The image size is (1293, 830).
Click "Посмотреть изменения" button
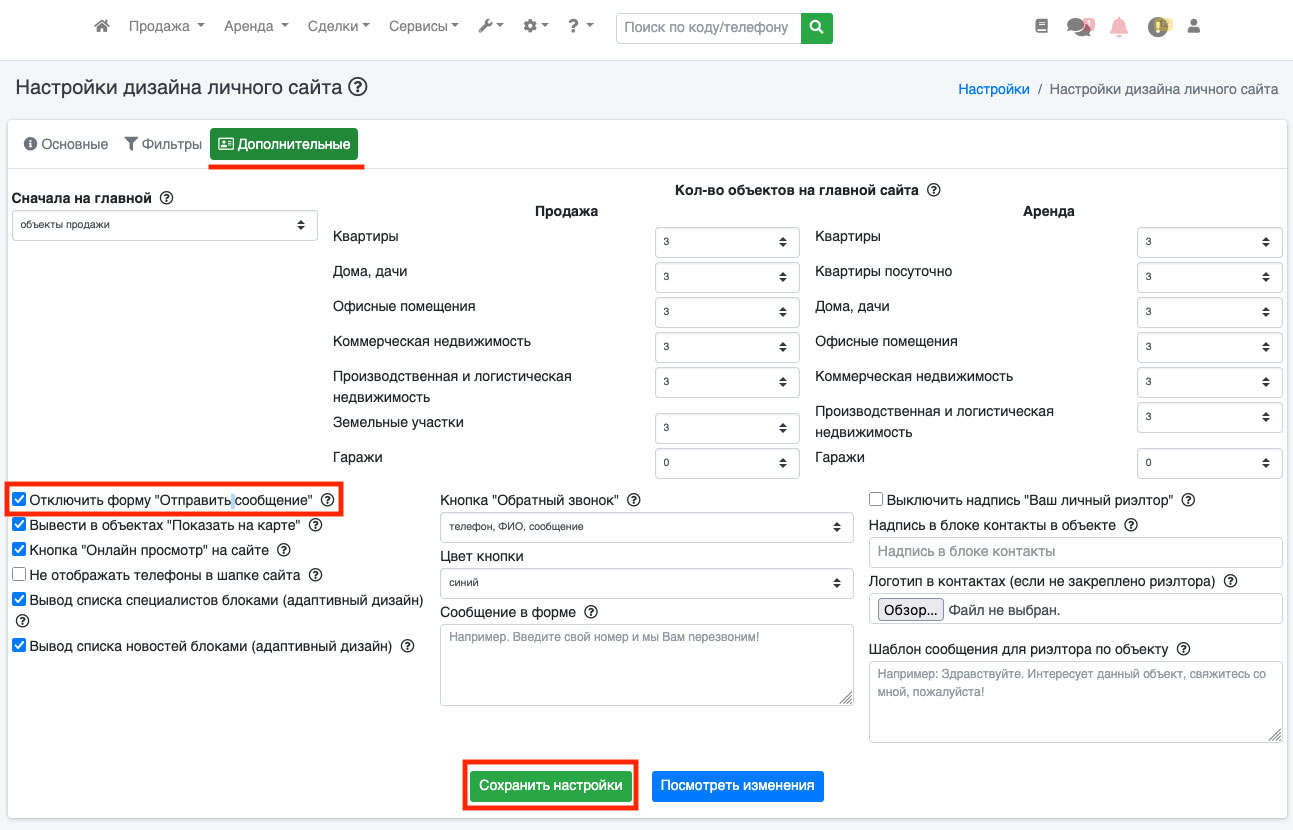[x=737, y=786]
